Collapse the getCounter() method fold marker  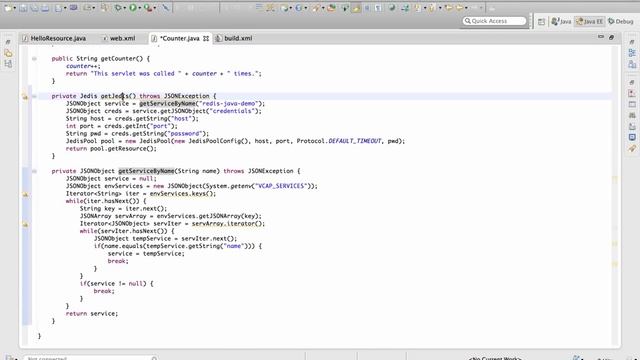coord(35,59)
